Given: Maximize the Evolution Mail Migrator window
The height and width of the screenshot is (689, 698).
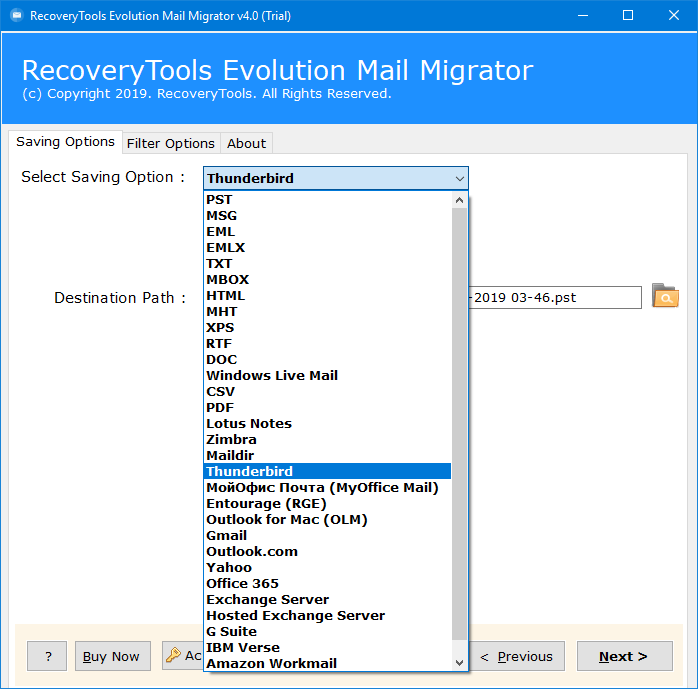Looking at the screenshot, I should pos(628,16).
